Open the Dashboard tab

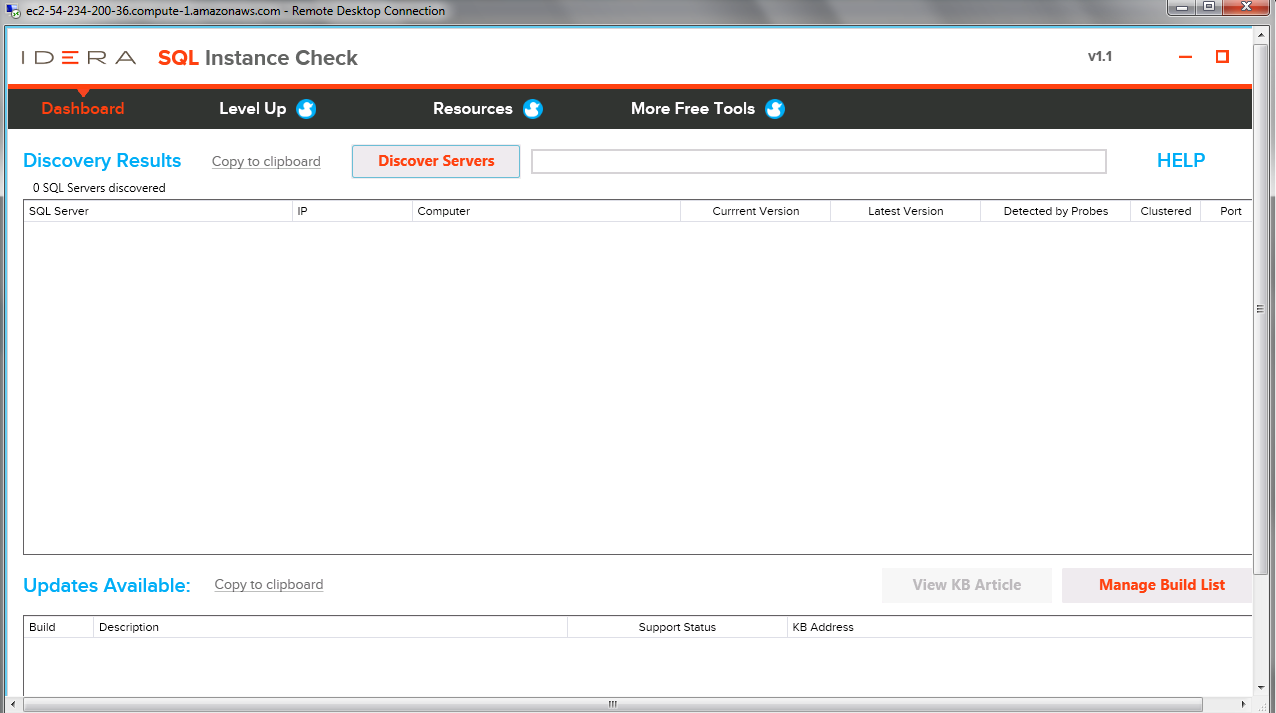[x=83, y=109]
